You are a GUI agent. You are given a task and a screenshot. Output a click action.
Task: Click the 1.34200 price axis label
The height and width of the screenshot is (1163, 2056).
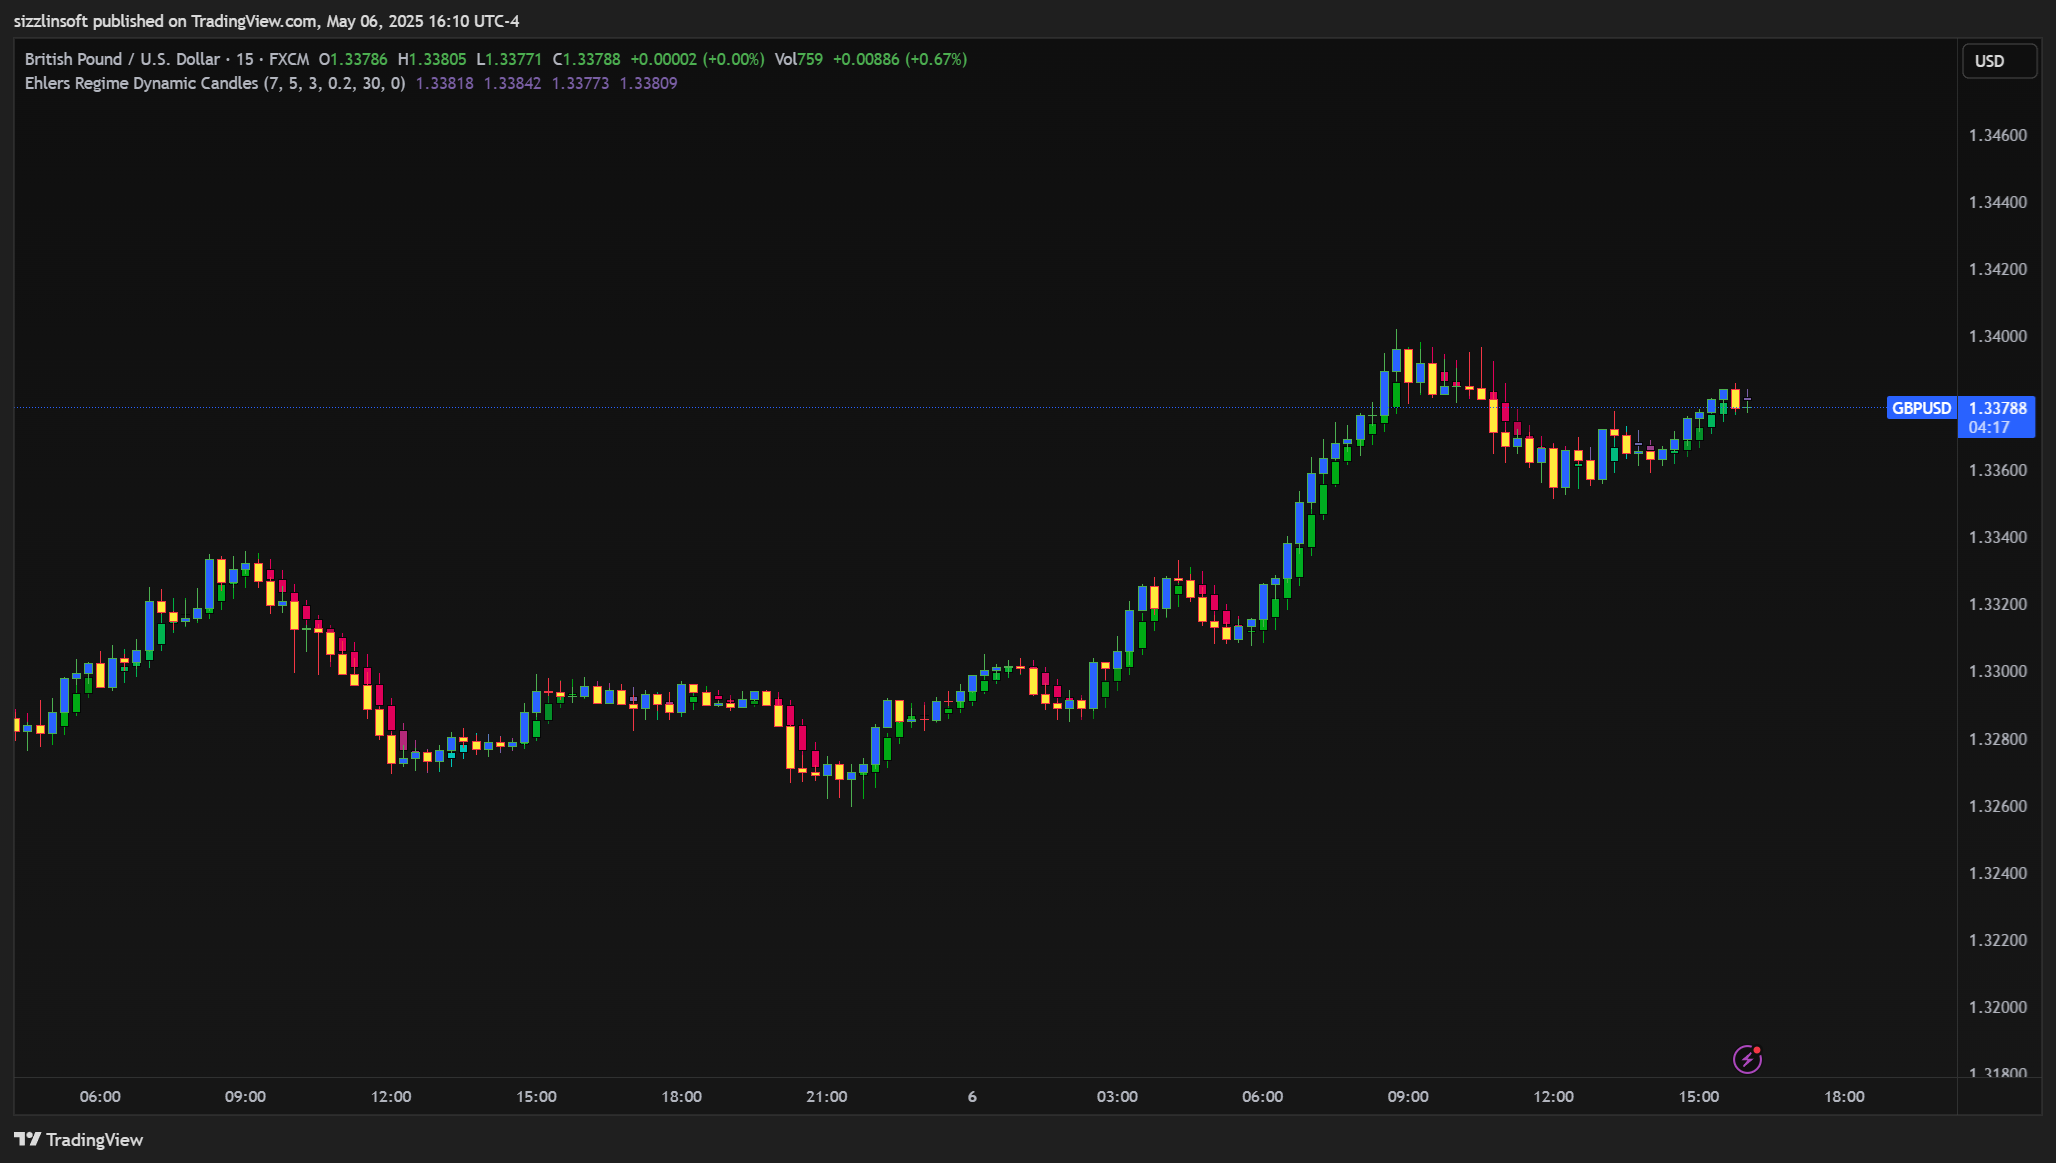pyautogui.click(x=1998, y=269)
